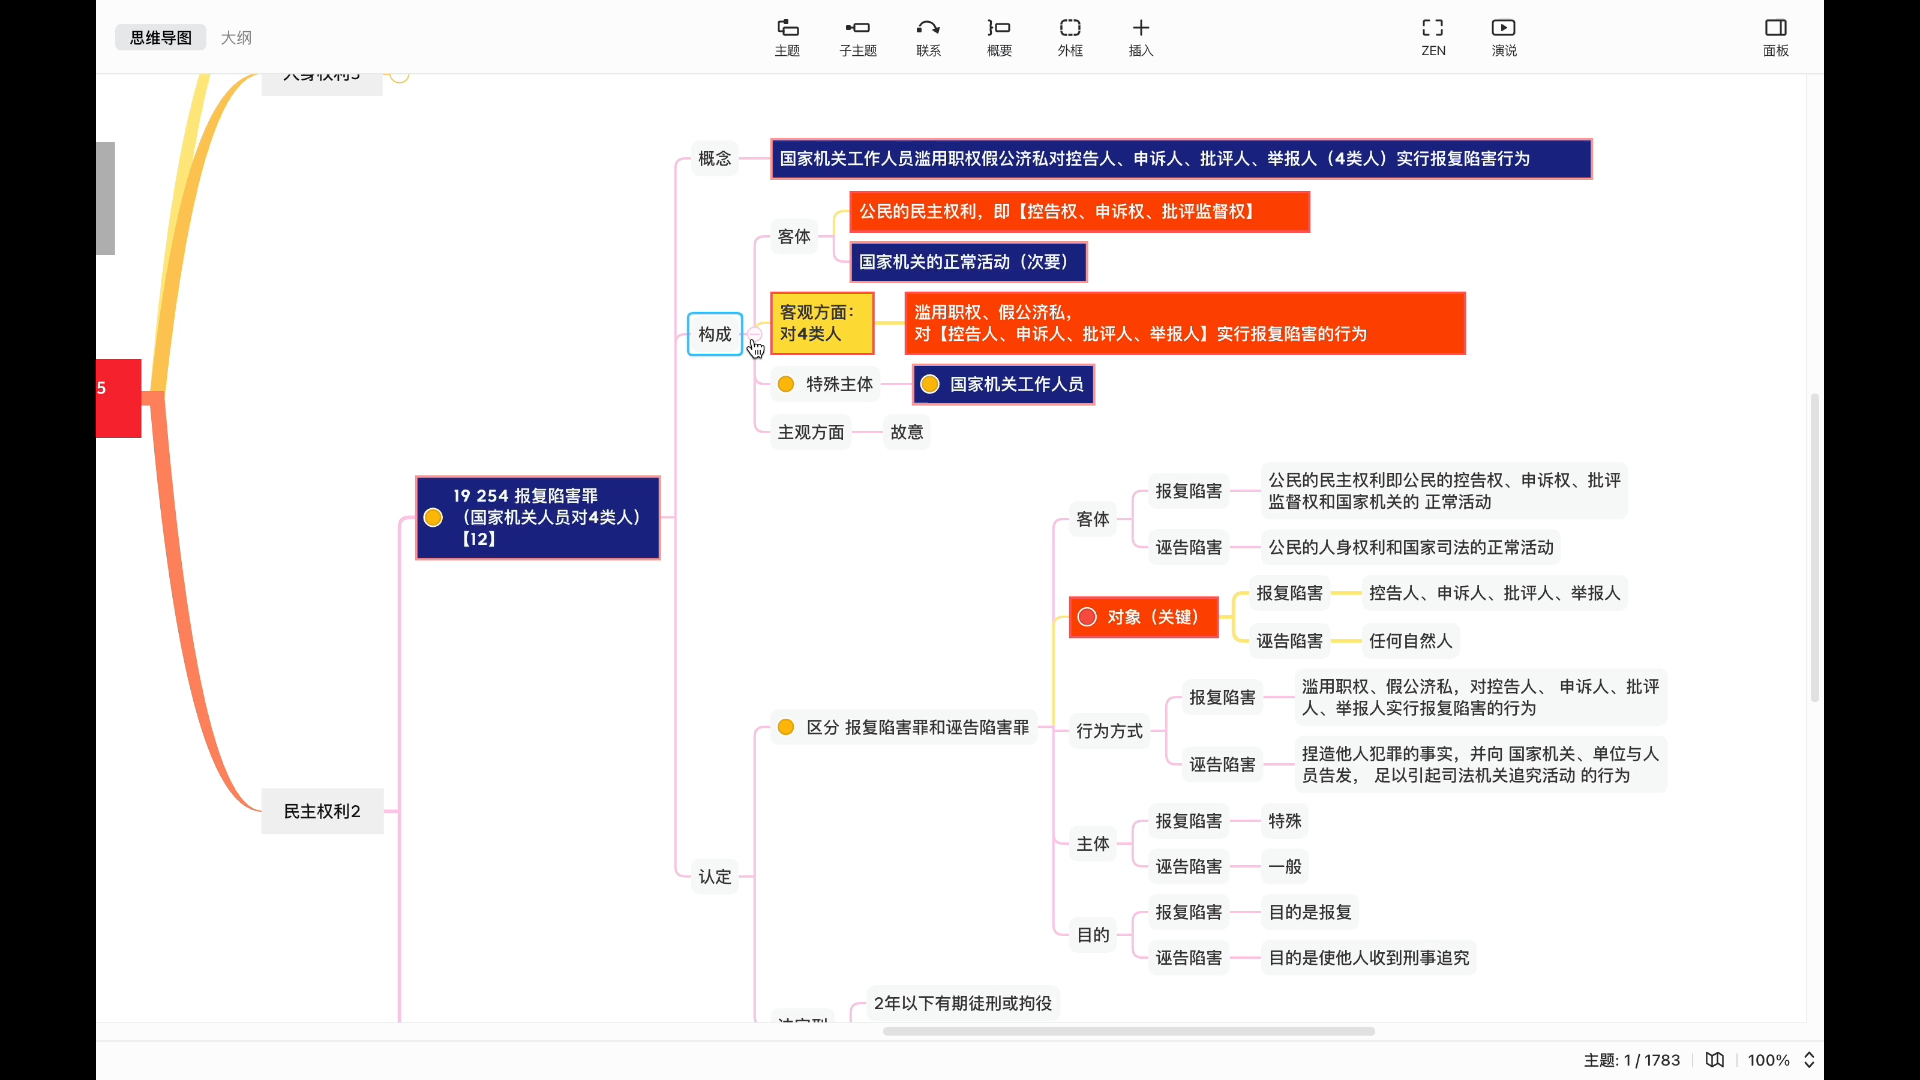Click the horizontal scrollbar thumb
The image size is (1920, 1080).
point(1128,1031)
